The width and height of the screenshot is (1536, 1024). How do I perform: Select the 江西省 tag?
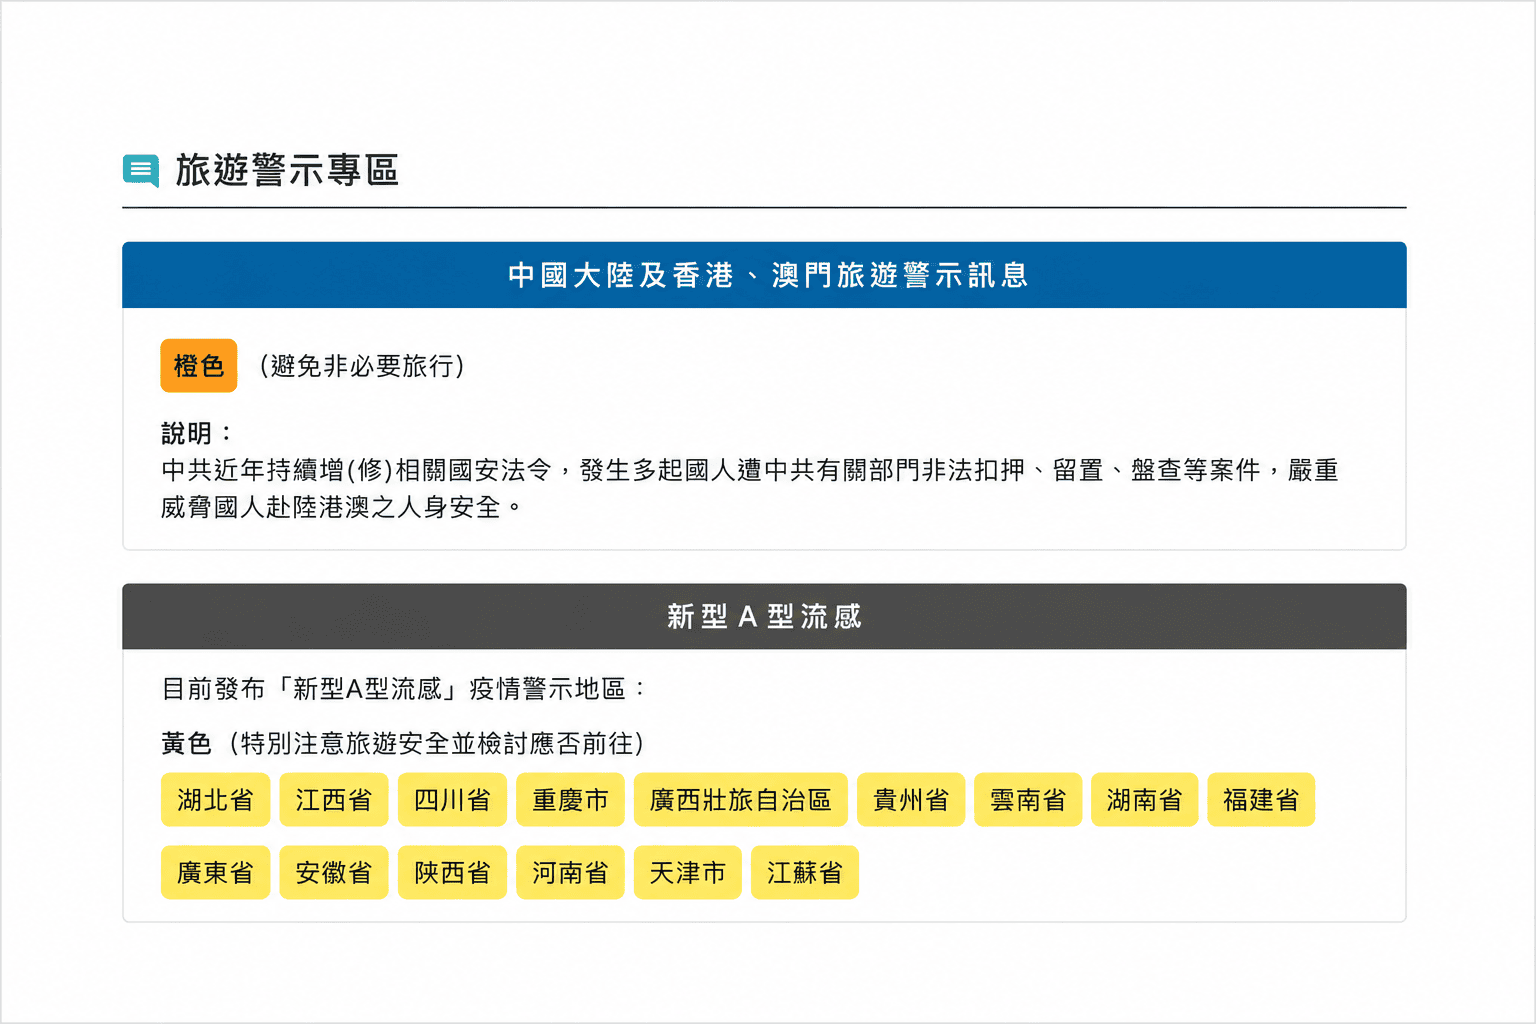click(334, 800)
